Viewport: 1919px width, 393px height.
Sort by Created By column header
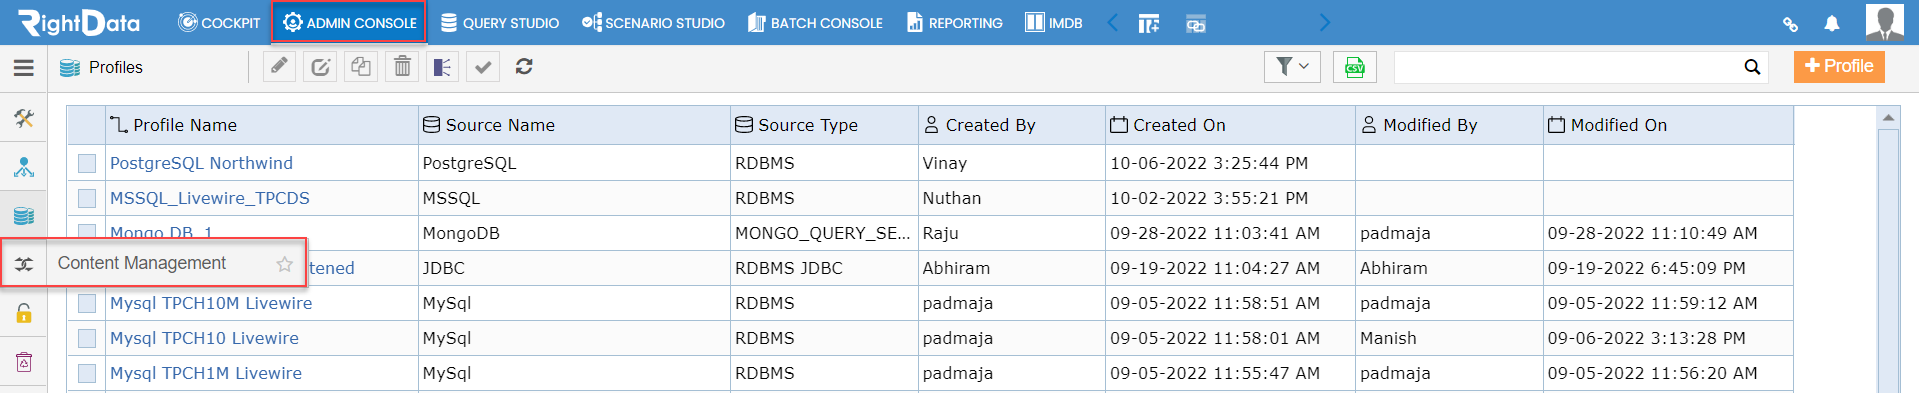point(1012,125)
